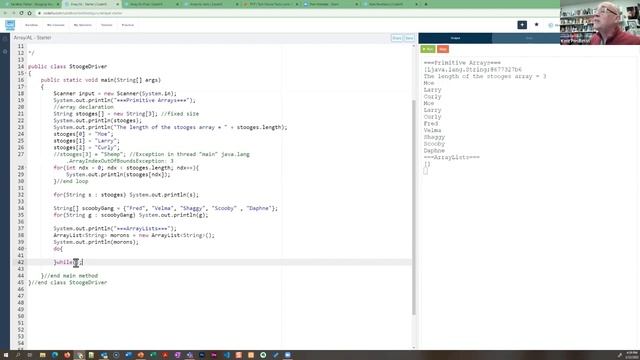
Task: Select the third browser tab
Action: click(x=151, y=4)
